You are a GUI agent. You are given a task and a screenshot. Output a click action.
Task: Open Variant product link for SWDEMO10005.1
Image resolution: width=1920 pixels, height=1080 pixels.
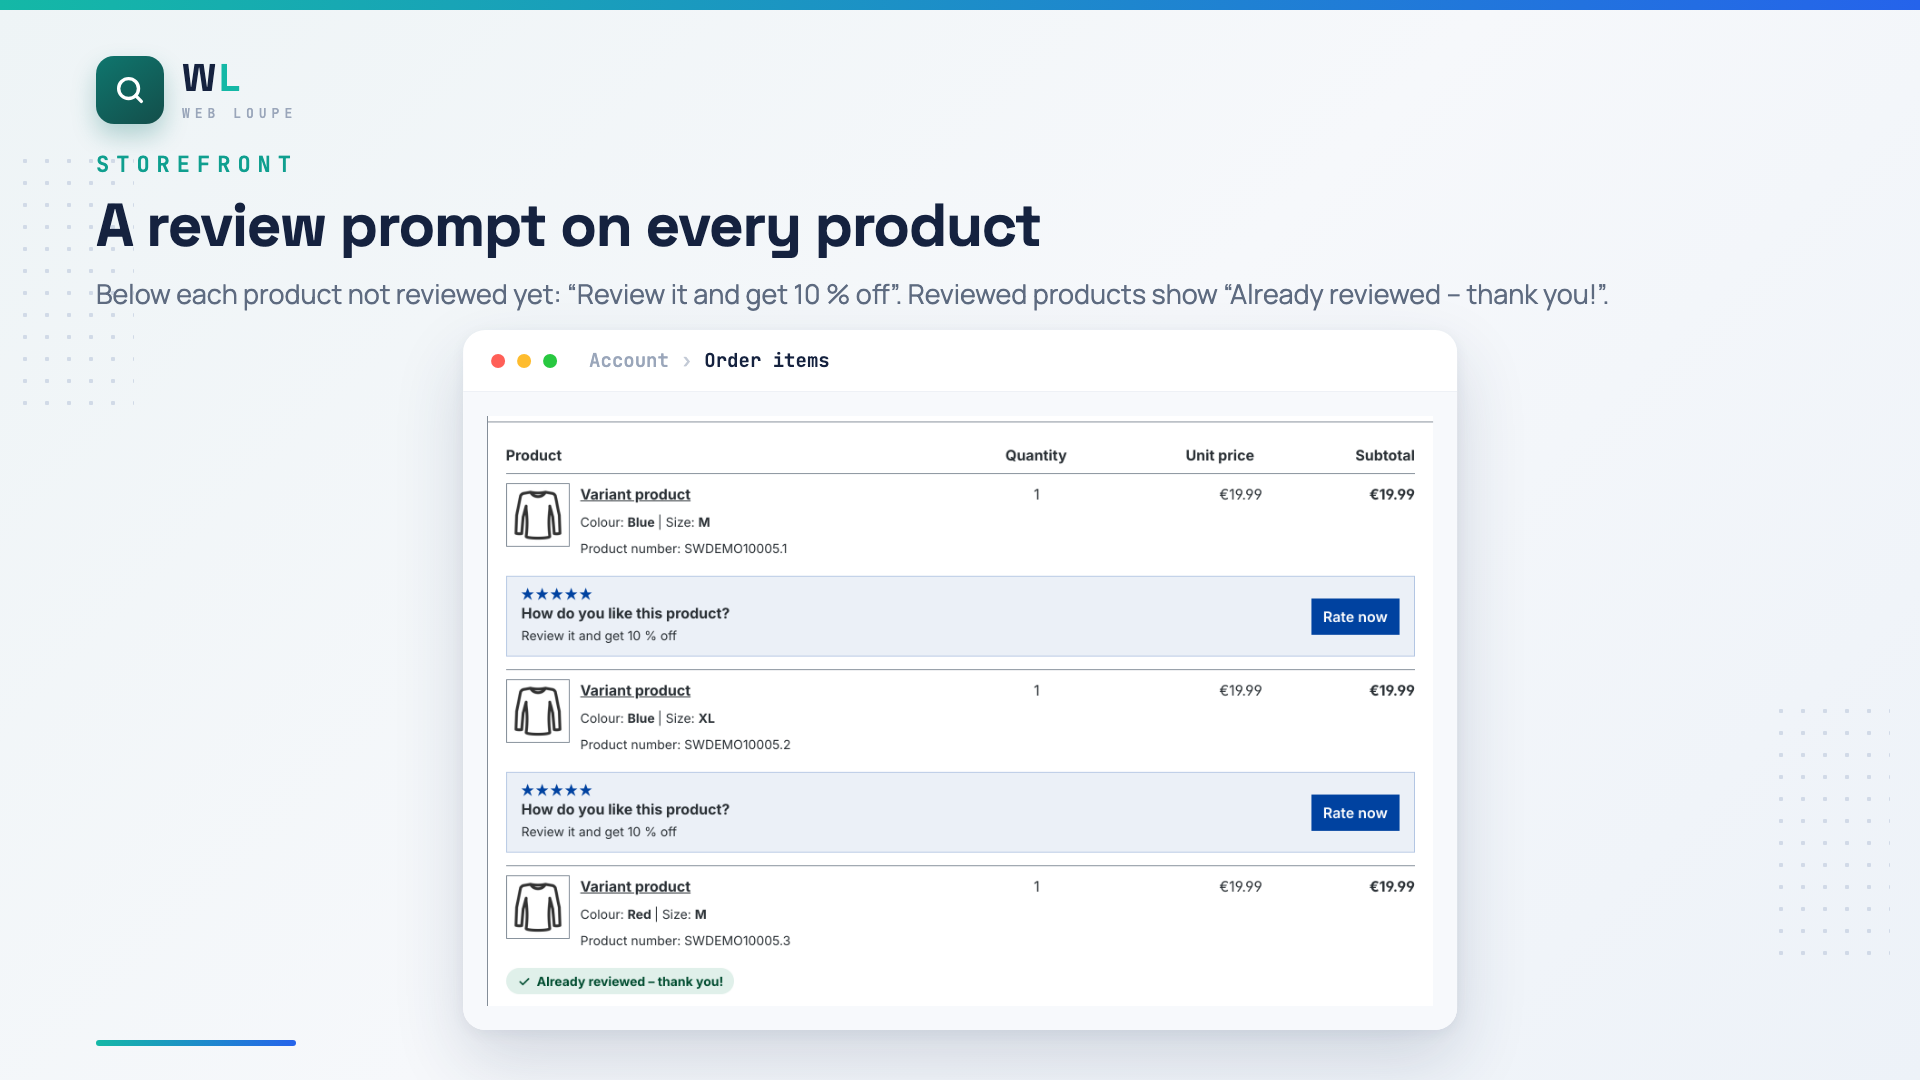[635, 494]
